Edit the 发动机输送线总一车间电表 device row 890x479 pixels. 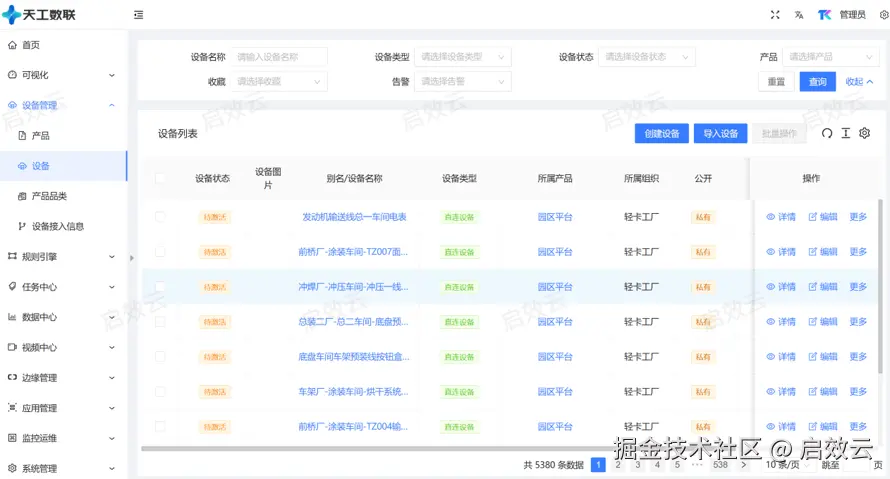click(823, 217)
